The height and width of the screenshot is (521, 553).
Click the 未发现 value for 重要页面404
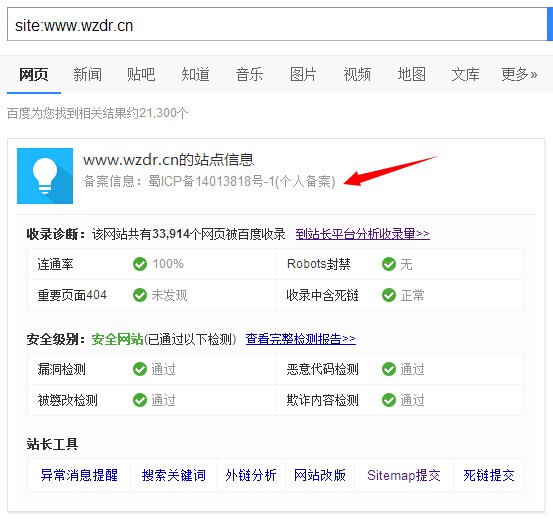pyautogui.click(x=169, y=295)
